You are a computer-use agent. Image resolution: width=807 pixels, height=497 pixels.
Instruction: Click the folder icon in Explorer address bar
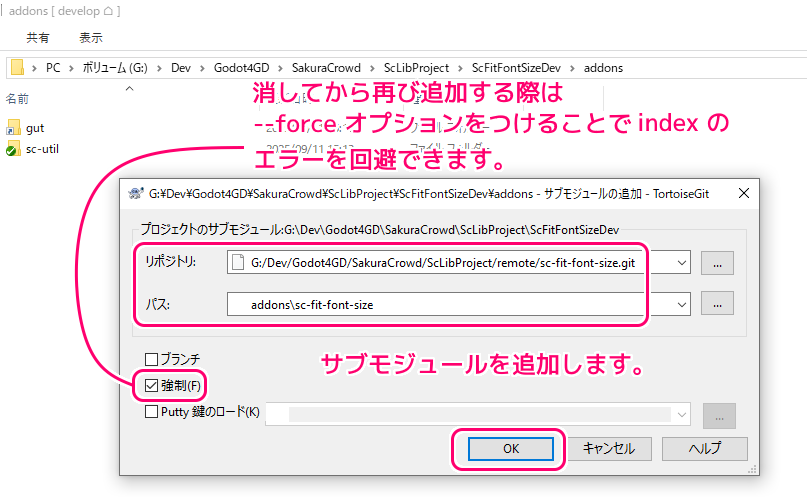[x=17, y=67]
